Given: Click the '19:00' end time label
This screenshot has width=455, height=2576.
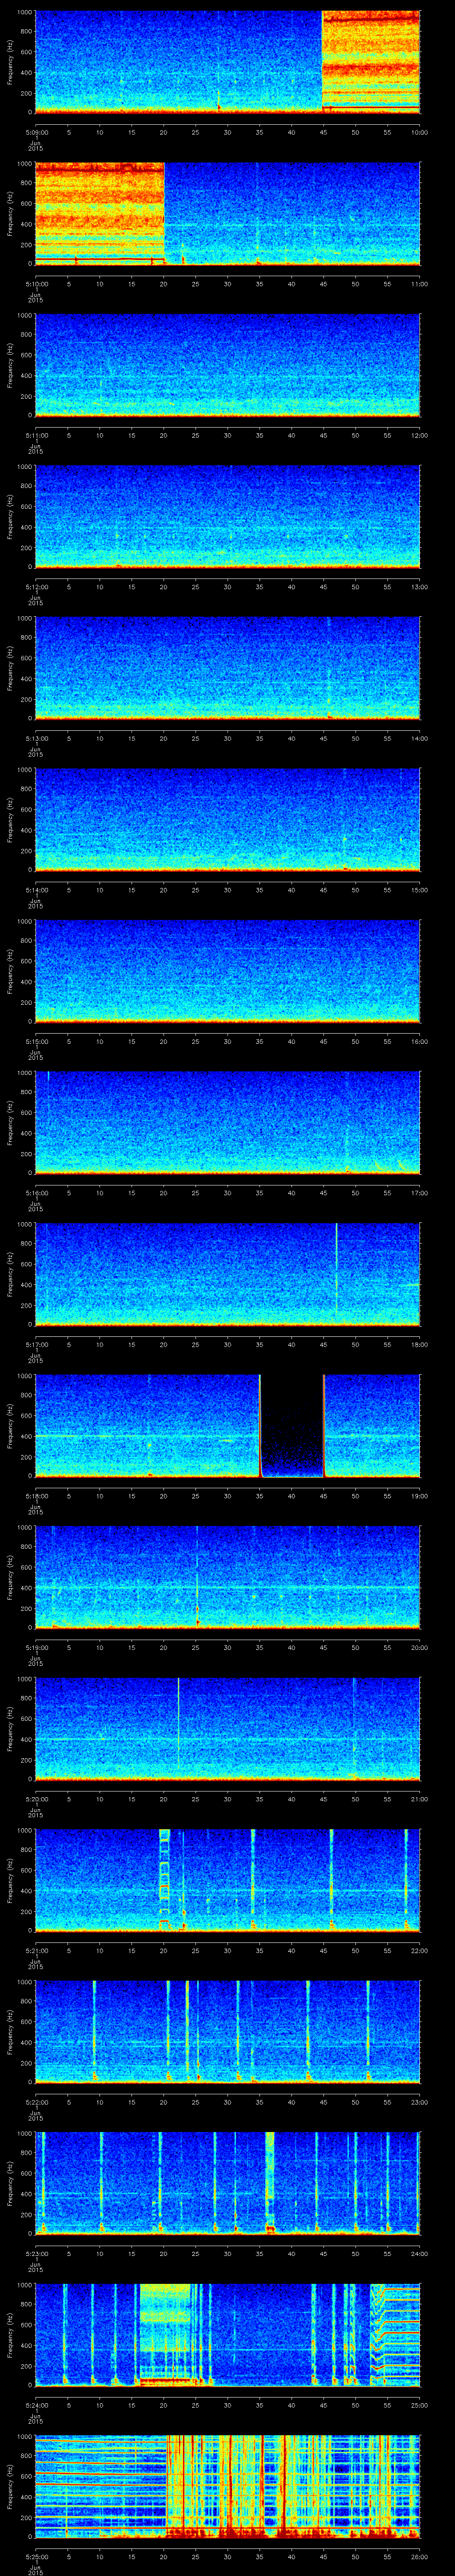Looking at the screenshot, I should coord(419,1496).
